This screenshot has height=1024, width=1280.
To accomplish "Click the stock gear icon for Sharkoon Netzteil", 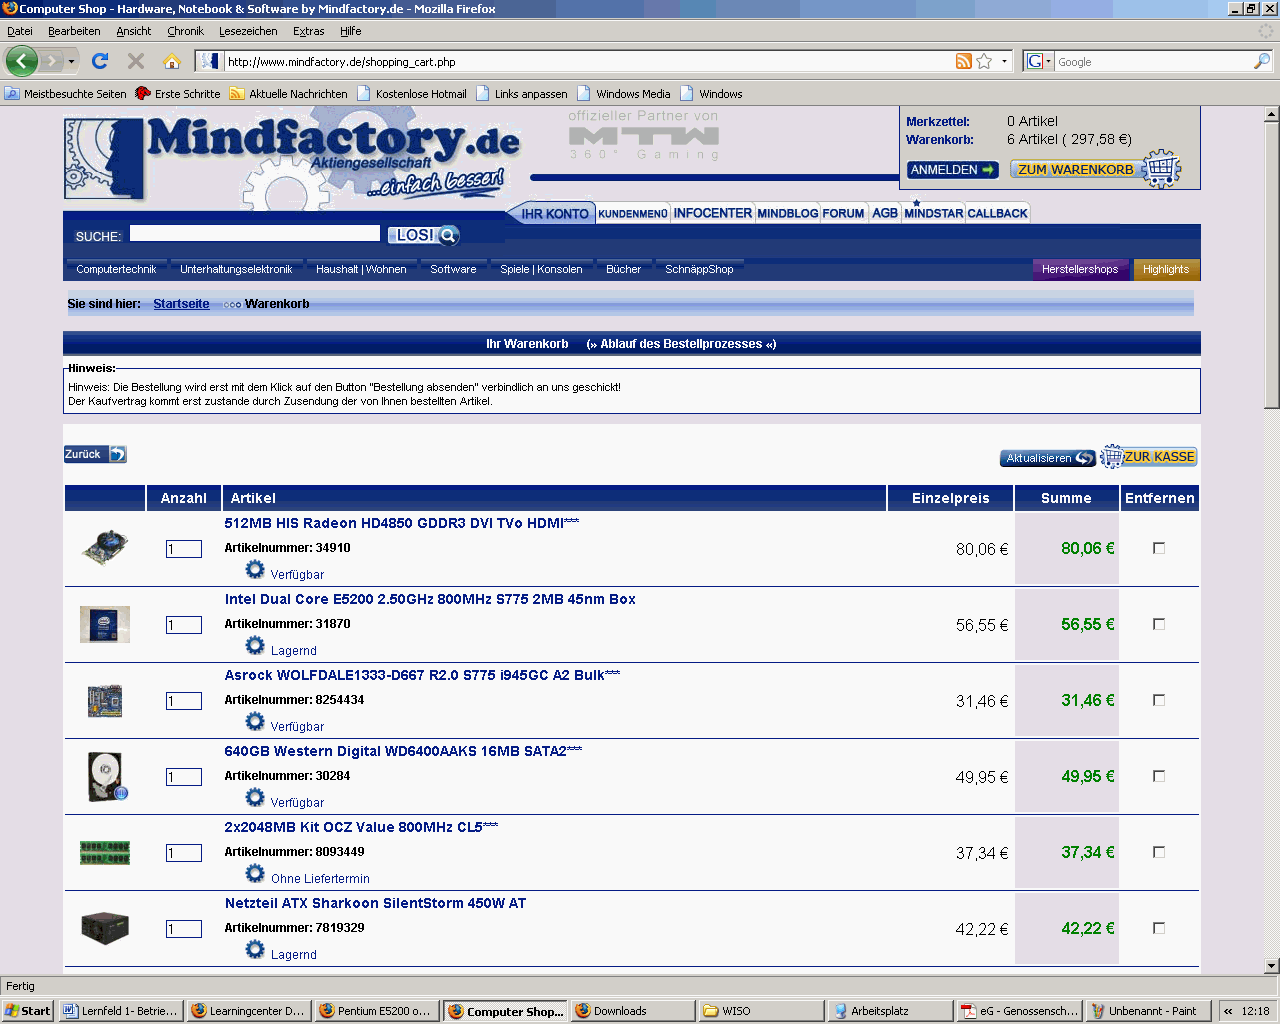I will click(x=255, y=950).
